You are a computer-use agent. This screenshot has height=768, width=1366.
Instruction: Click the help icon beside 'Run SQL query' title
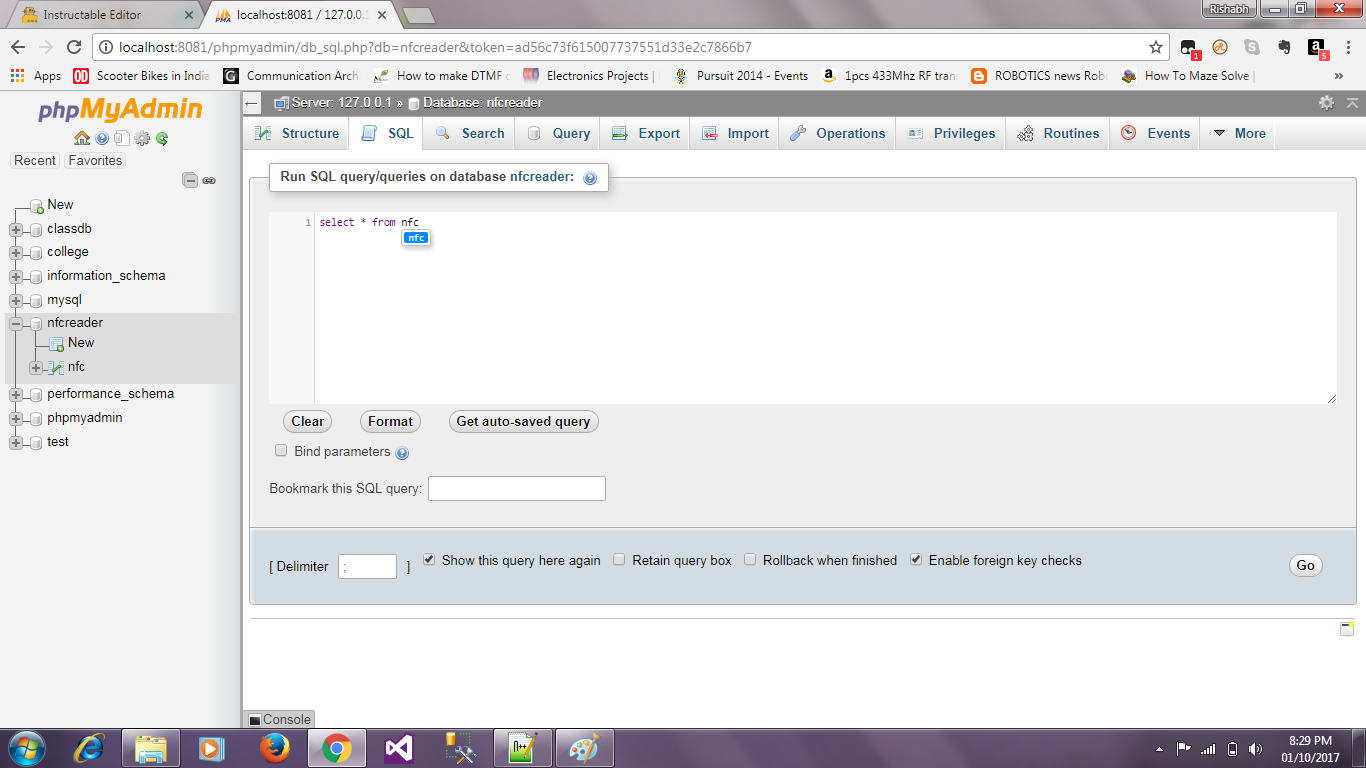[590, 178]
